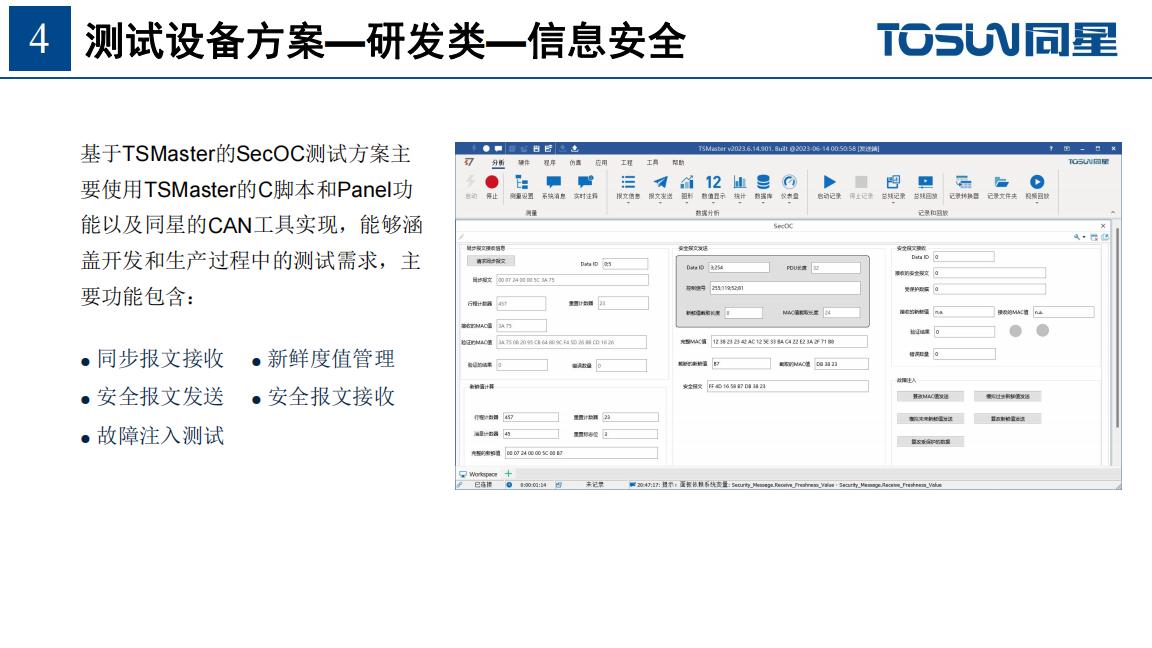Click 模拟未来新鲜度值发送 button
Viewport: 1152px width, 648px height.
pos(930,419)
